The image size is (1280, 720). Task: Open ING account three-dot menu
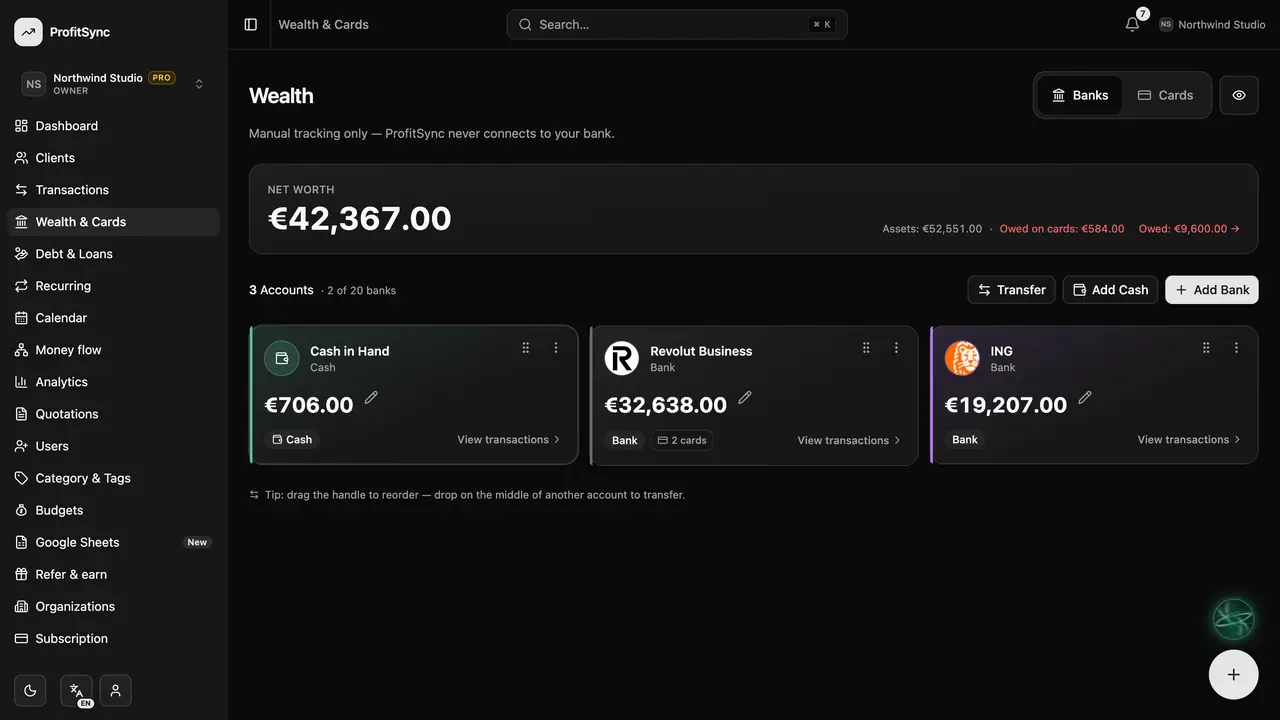pos(1236,348)
